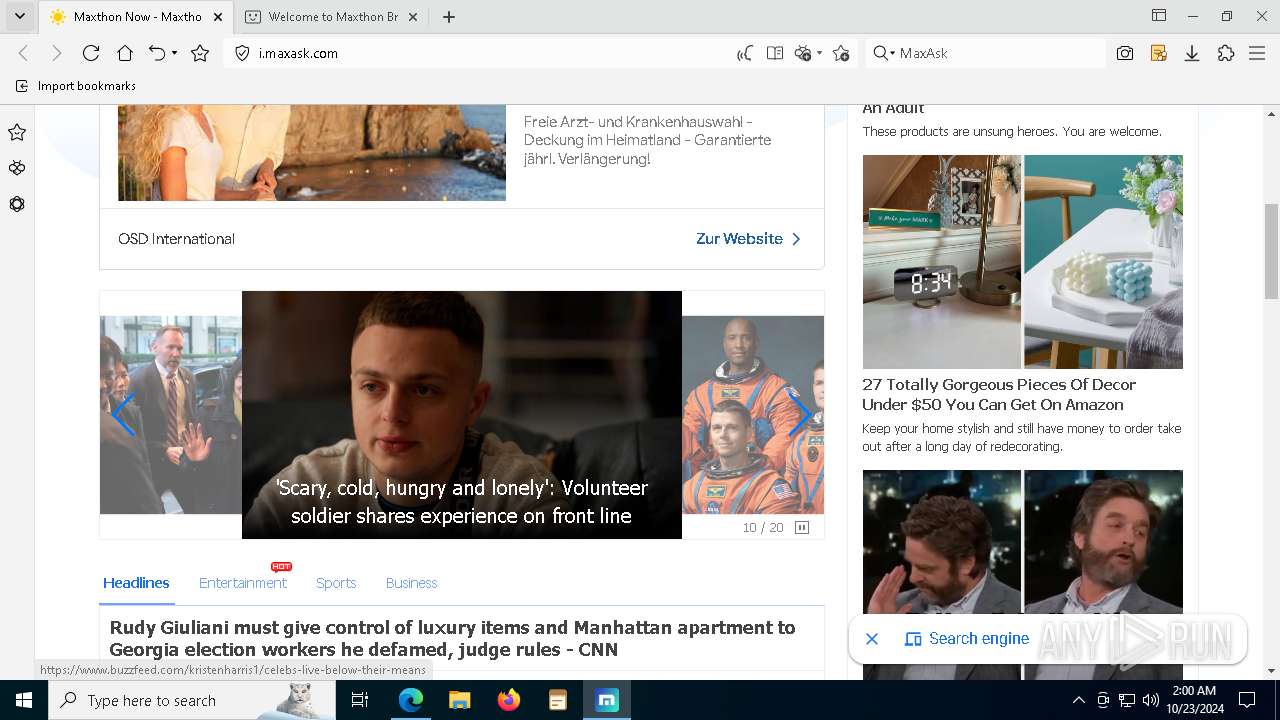Screen dimensions: 1280x720
Task: Click the decor clock and candle image
Action: [1022, 262]
